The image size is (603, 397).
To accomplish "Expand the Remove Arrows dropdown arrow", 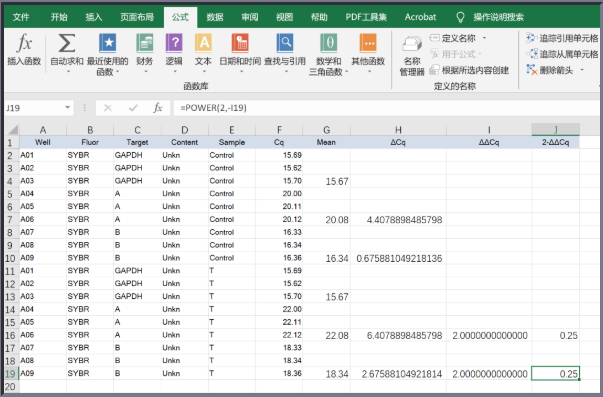I will pos(582,70).
